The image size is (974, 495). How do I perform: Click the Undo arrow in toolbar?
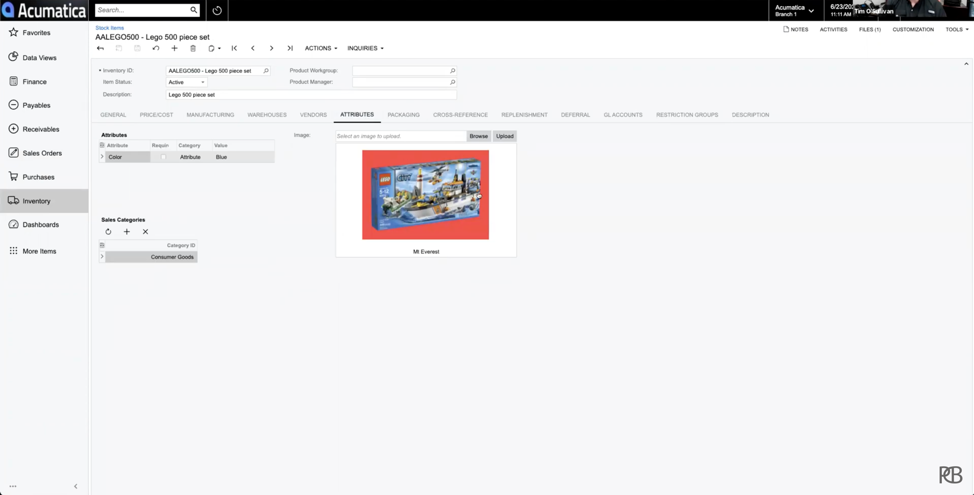(155, 48)
